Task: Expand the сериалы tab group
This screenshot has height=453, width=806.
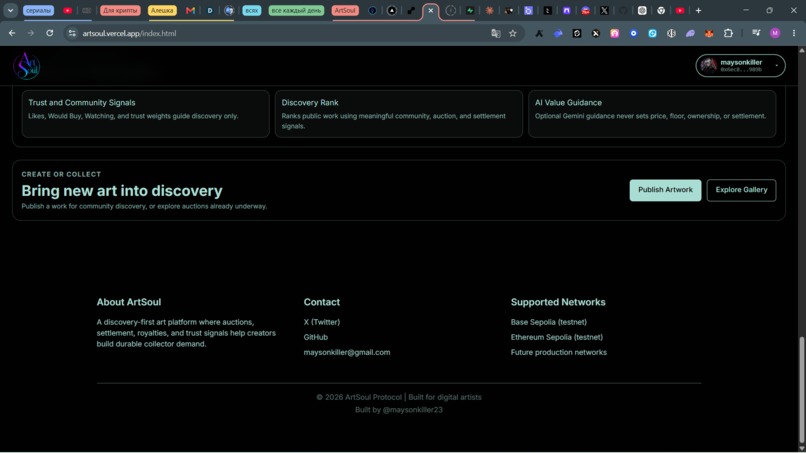Action: [39, 10]
